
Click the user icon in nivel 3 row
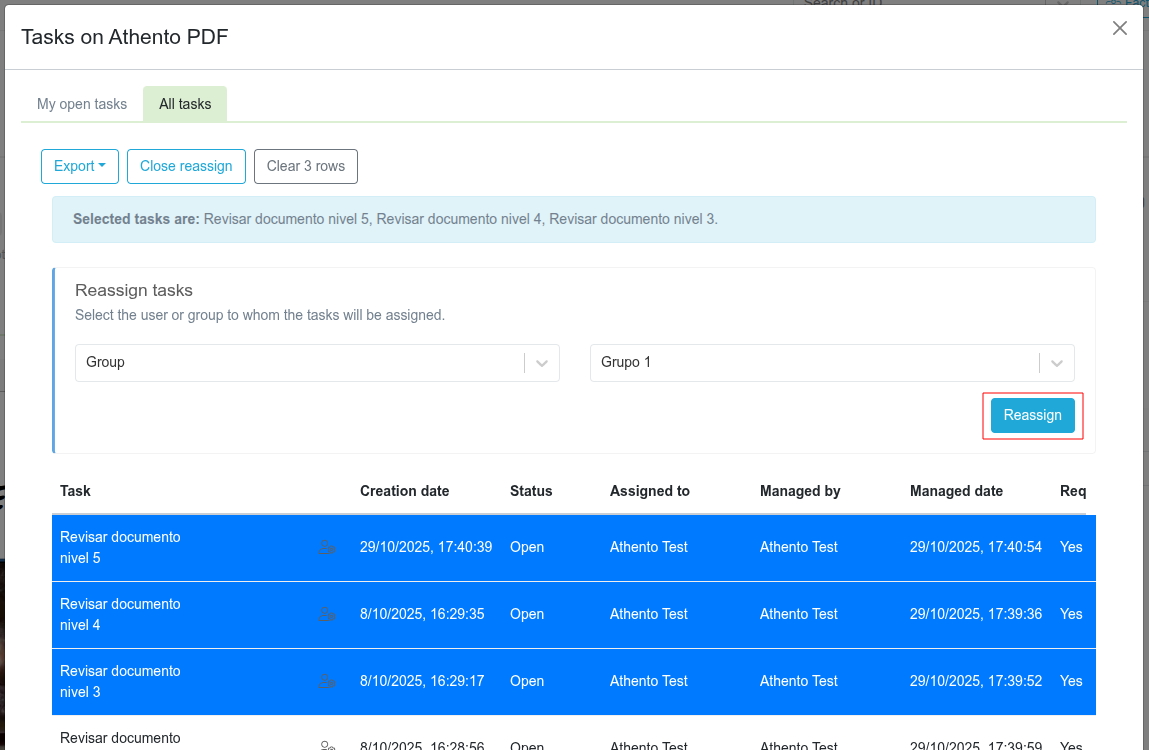click(x=327, y=681)
